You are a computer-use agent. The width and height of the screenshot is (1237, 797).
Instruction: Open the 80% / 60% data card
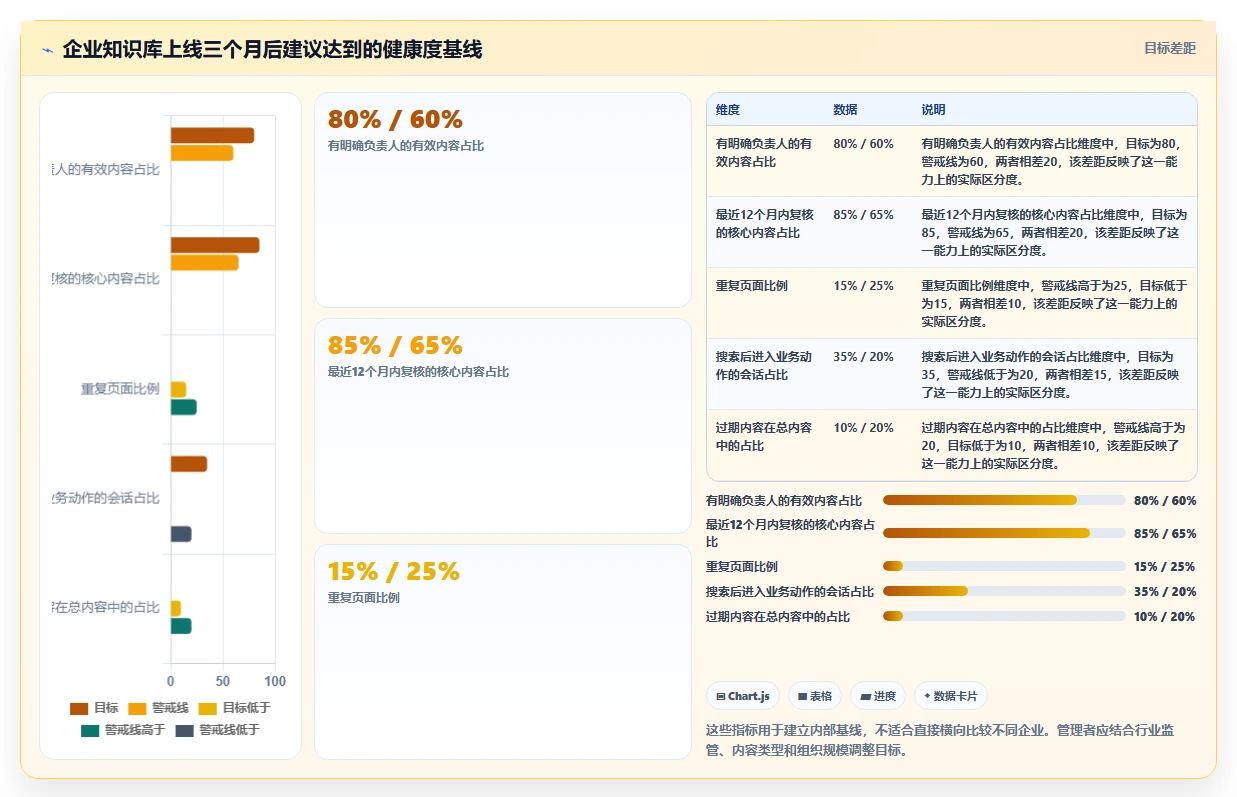click(503, 200)
